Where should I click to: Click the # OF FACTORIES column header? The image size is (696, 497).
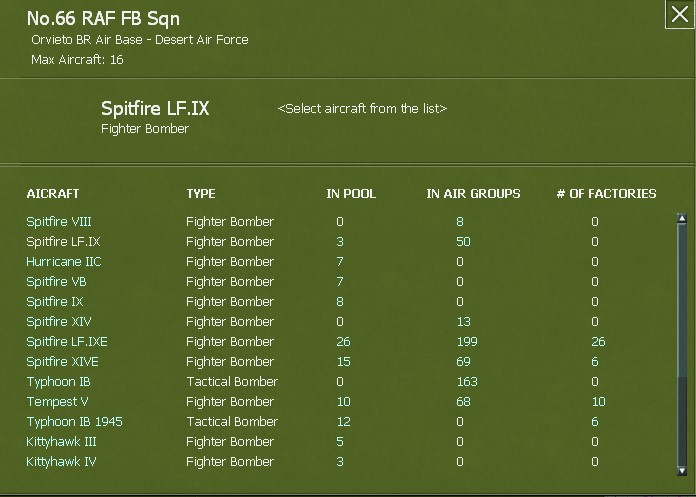[606, 194]
